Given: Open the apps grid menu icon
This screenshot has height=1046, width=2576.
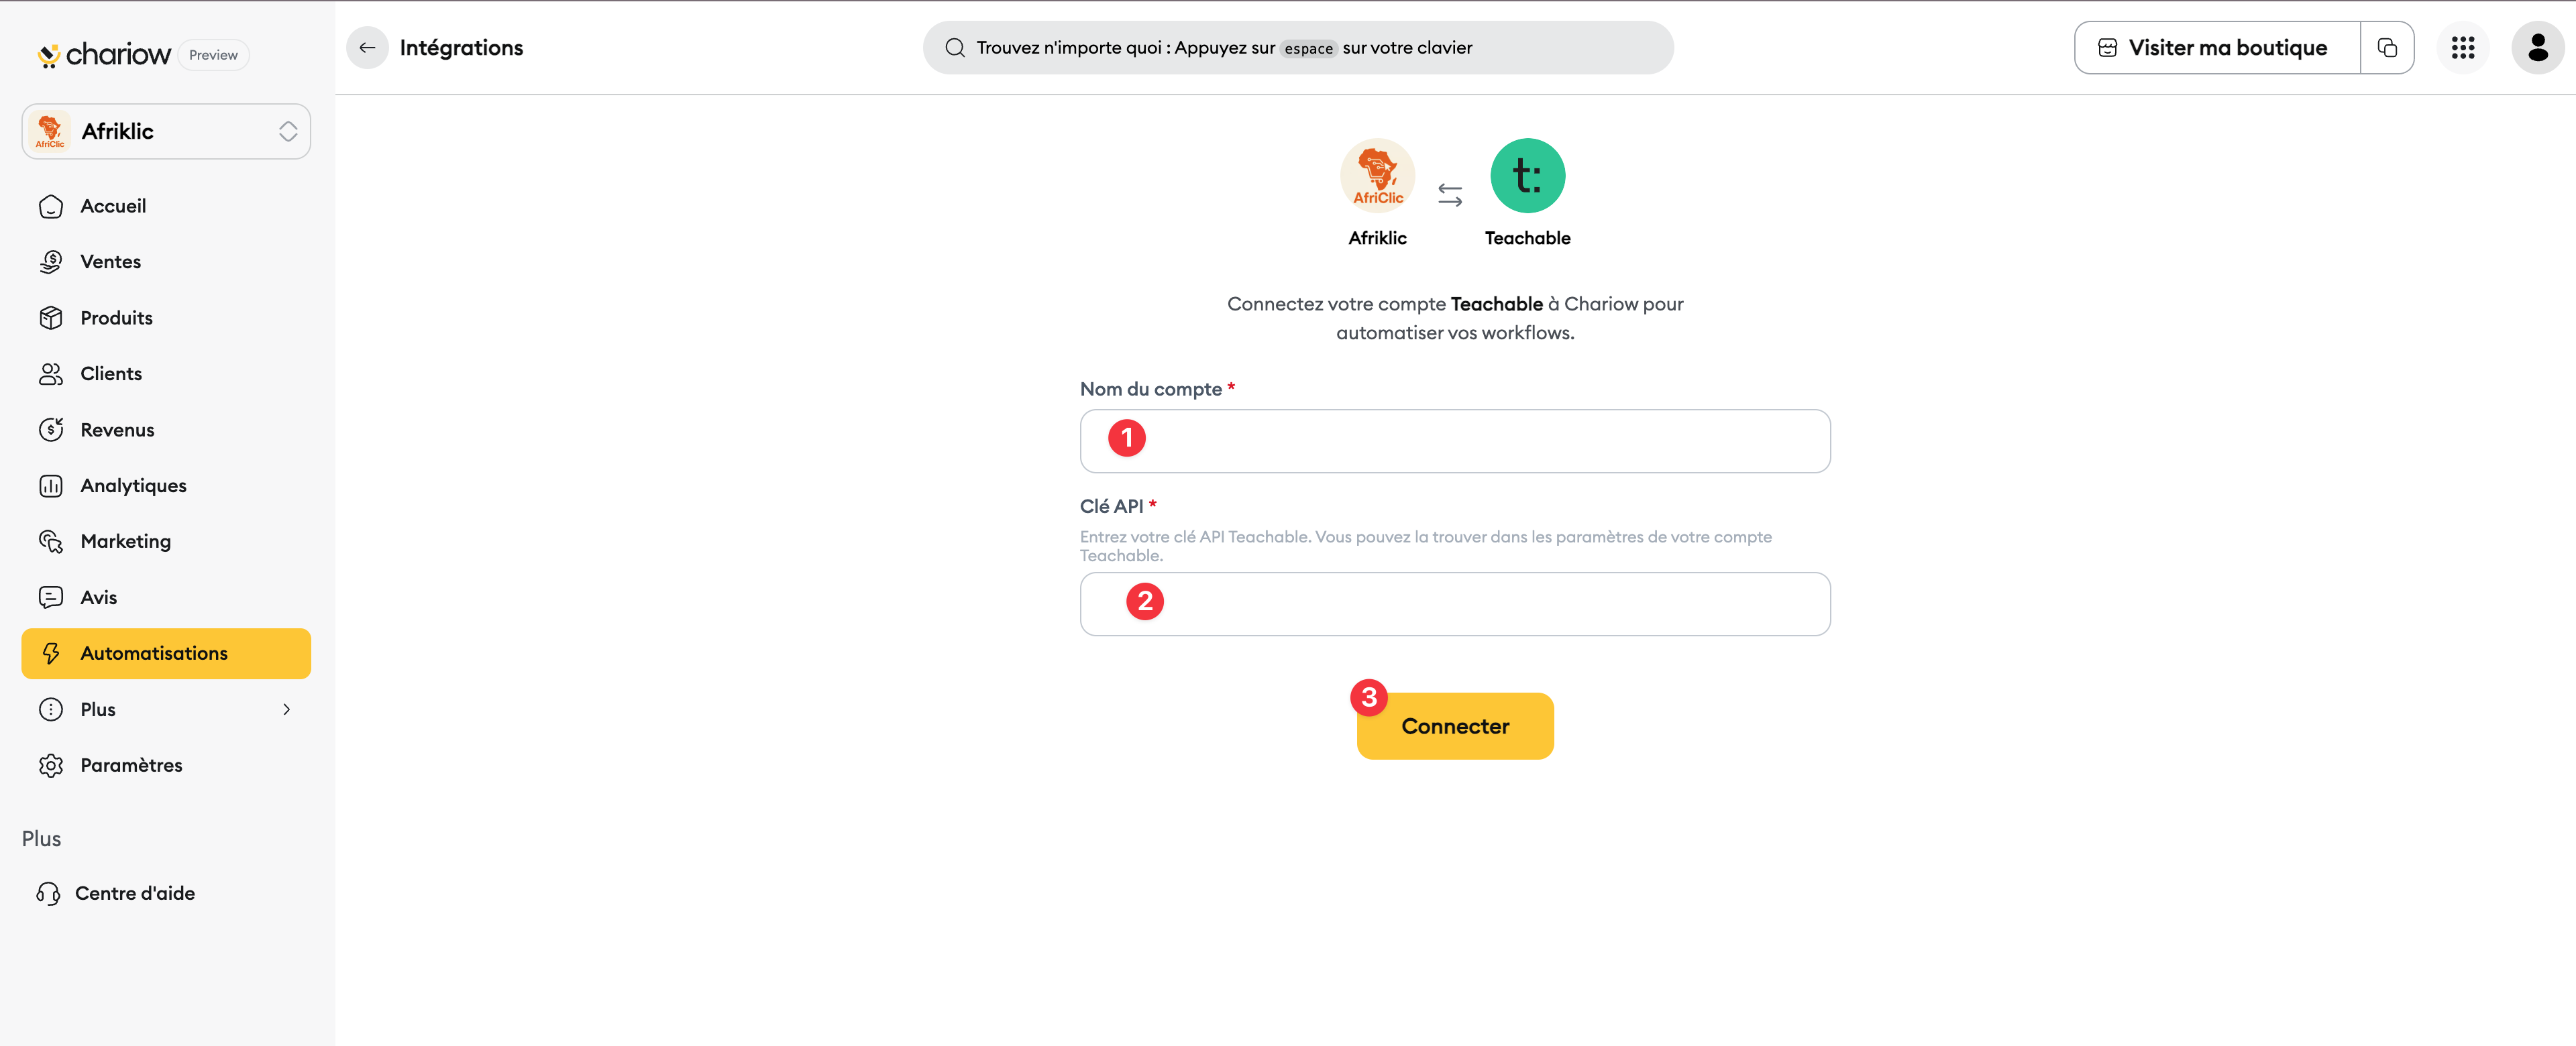Looking at the screenshot, I should 2462,48.
